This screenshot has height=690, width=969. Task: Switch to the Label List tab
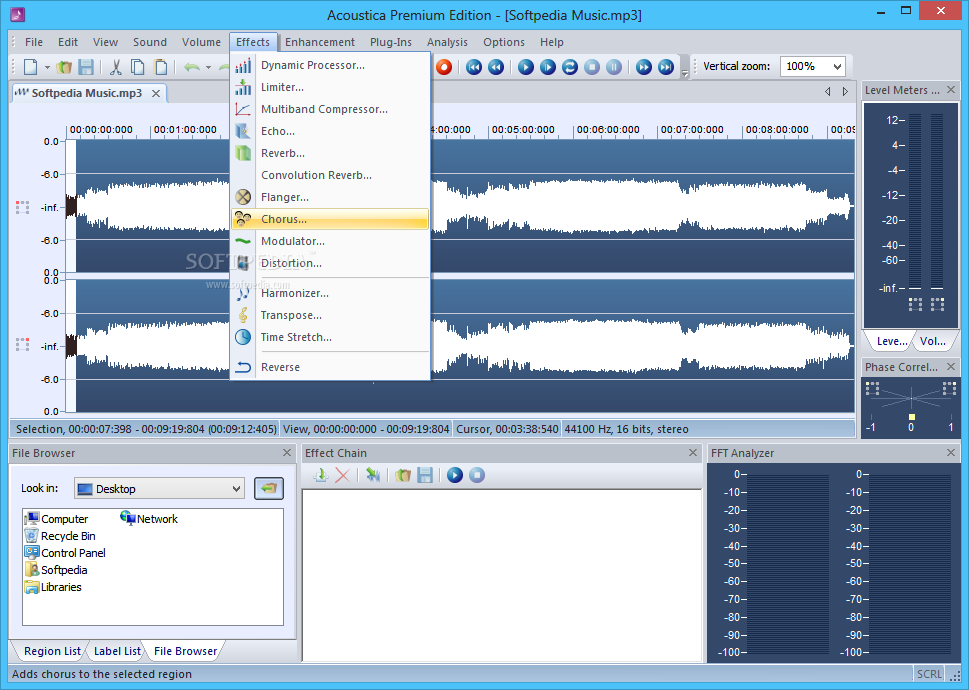tap(117, 651)
